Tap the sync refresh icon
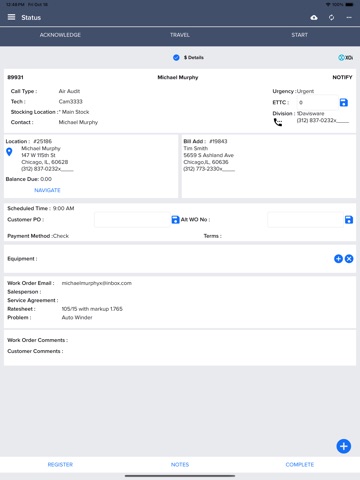360x480 pixels. tap(331, 17)
